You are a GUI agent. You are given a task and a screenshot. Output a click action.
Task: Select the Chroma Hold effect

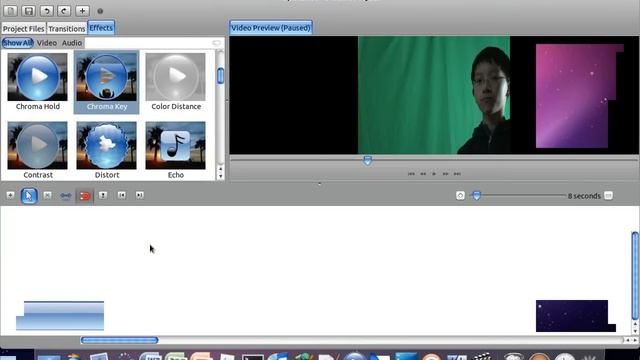click(38, 82)
